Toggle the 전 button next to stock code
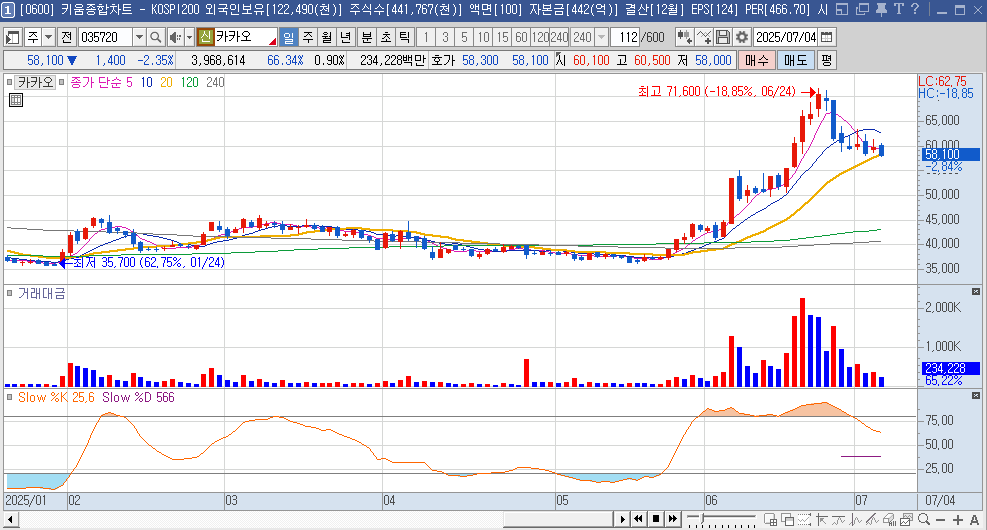The image size is (987, 530). [x=66, y=37]
